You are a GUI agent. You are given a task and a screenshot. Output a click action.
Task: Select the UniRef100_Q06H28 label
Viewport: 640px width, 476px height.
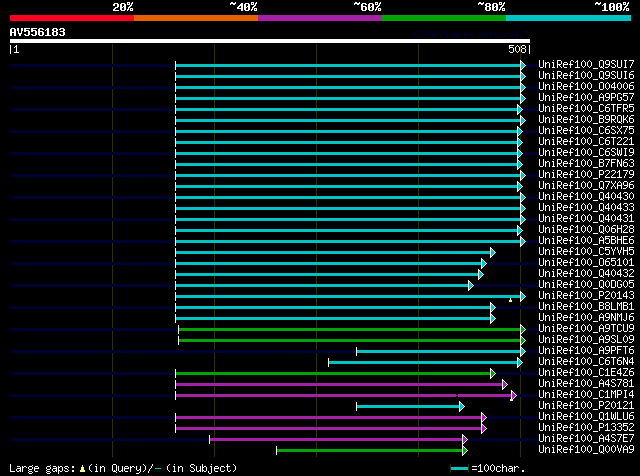586,229
